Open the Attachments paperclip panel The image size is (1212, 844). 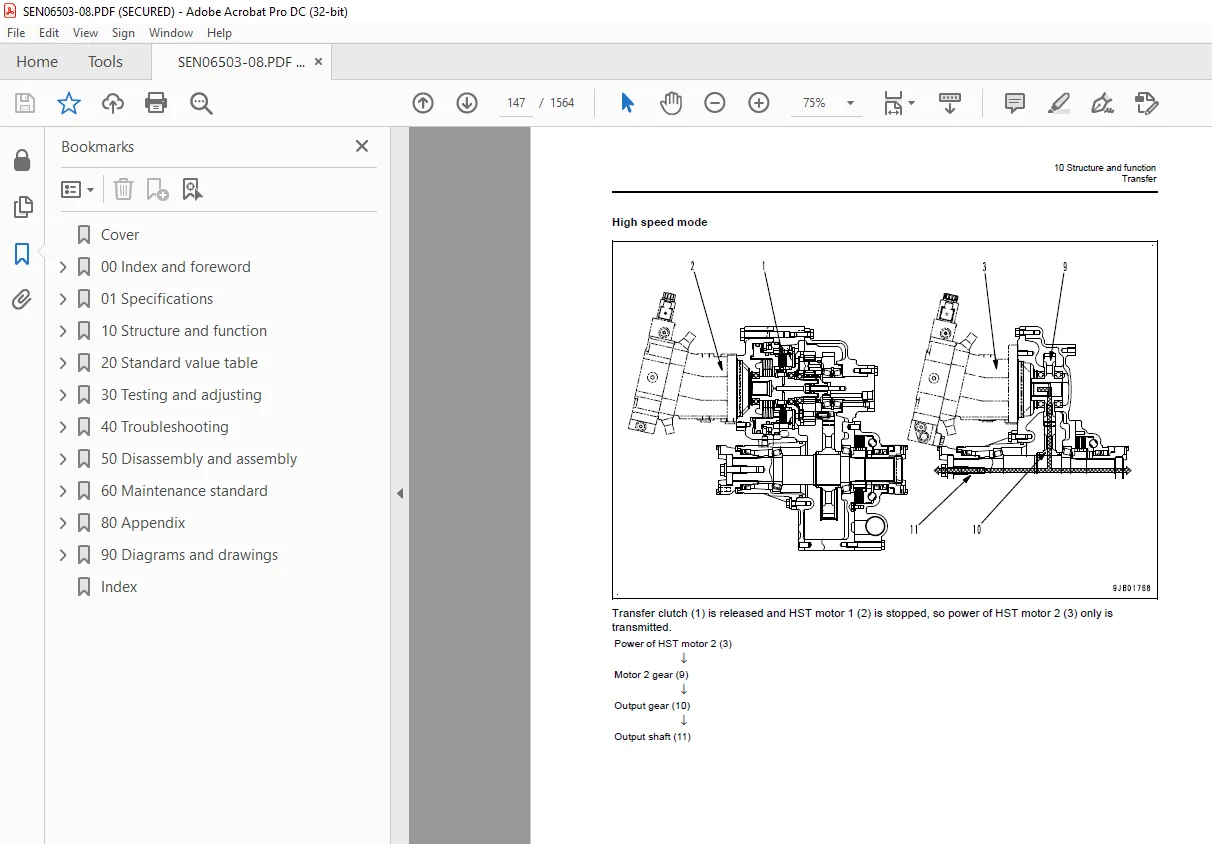coord(21,299)
